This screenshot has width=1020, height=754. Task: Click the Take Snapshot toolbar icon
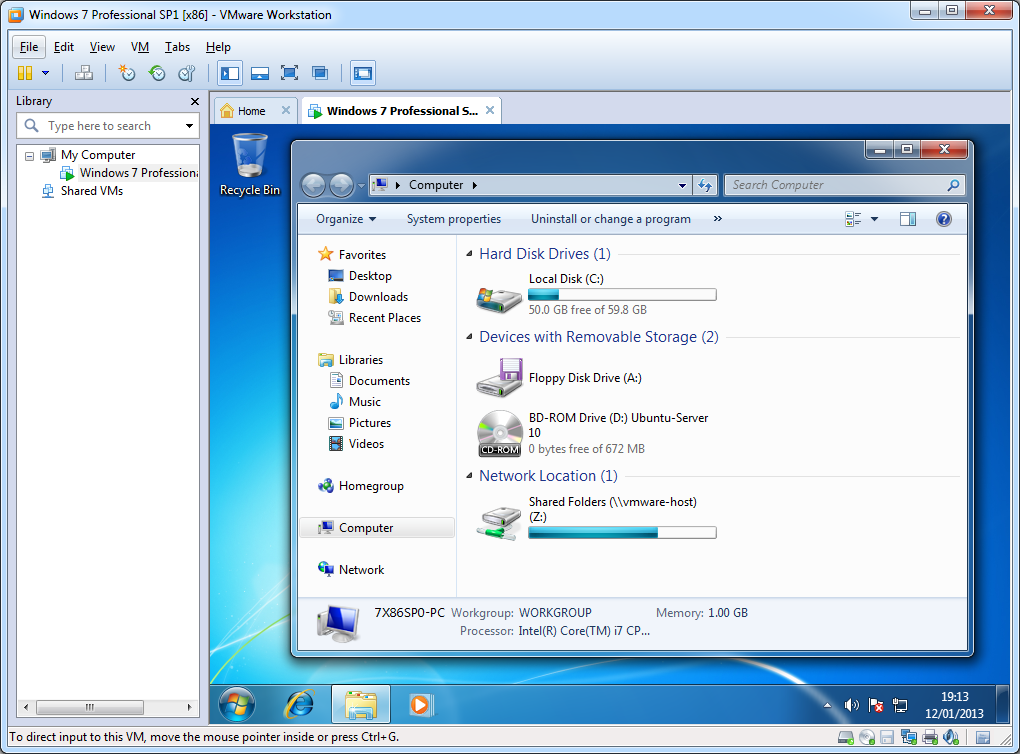pyautogui.click(x=127, y=73)
